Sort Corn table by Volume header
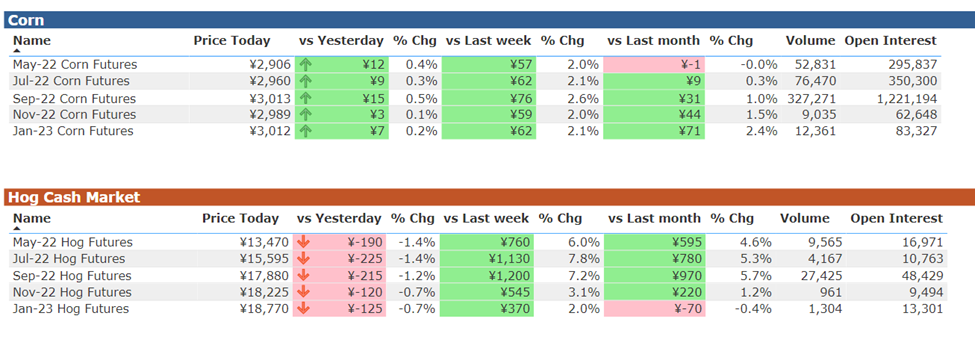 810,41
